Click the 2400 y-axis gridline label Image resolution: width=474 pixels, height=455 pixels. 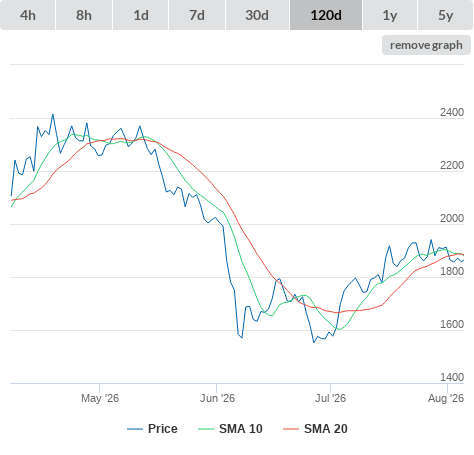coord(452,112)
